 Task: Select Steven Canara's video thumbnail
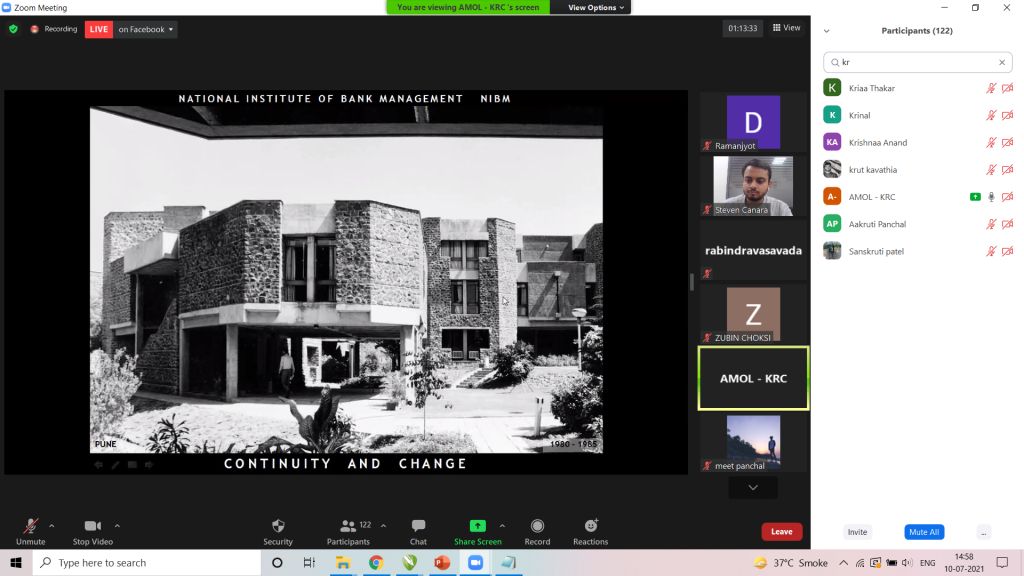pyautogui.click(x=753, y=186)
